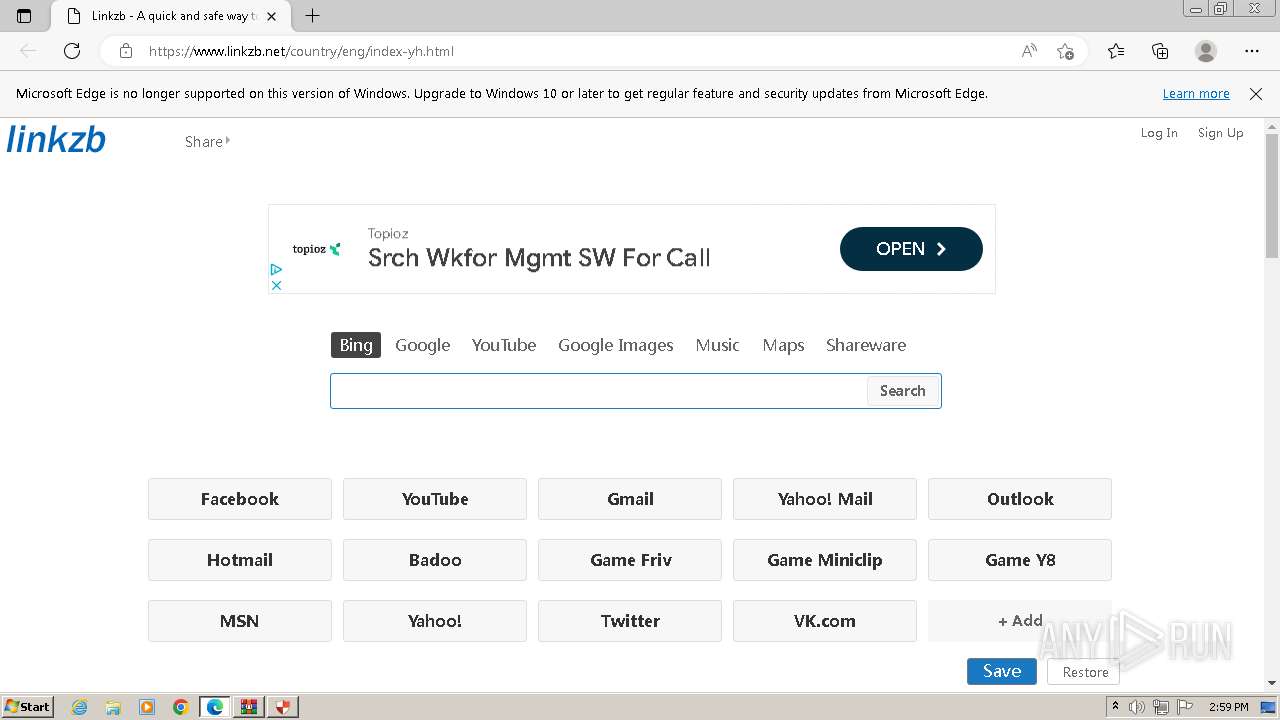The height and width of the screenshot is (720, 1280).
Task: Open a new tab with plus icon
Action: click(x=312, y=16)
